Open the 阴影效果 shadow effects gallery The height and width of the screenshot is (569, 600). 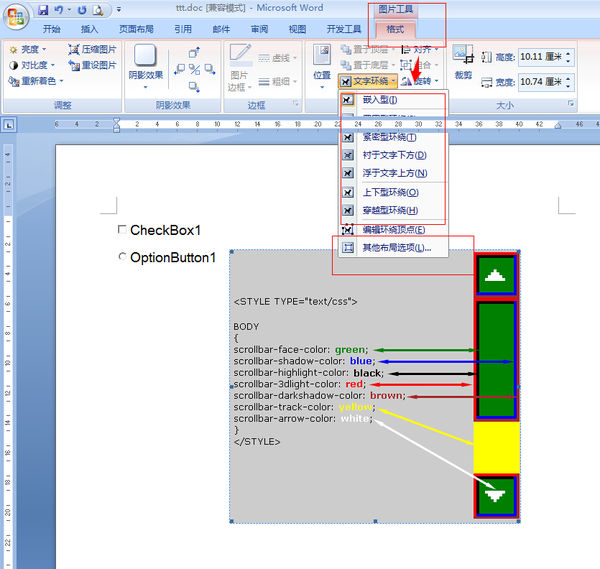click(x=145, y=67)
